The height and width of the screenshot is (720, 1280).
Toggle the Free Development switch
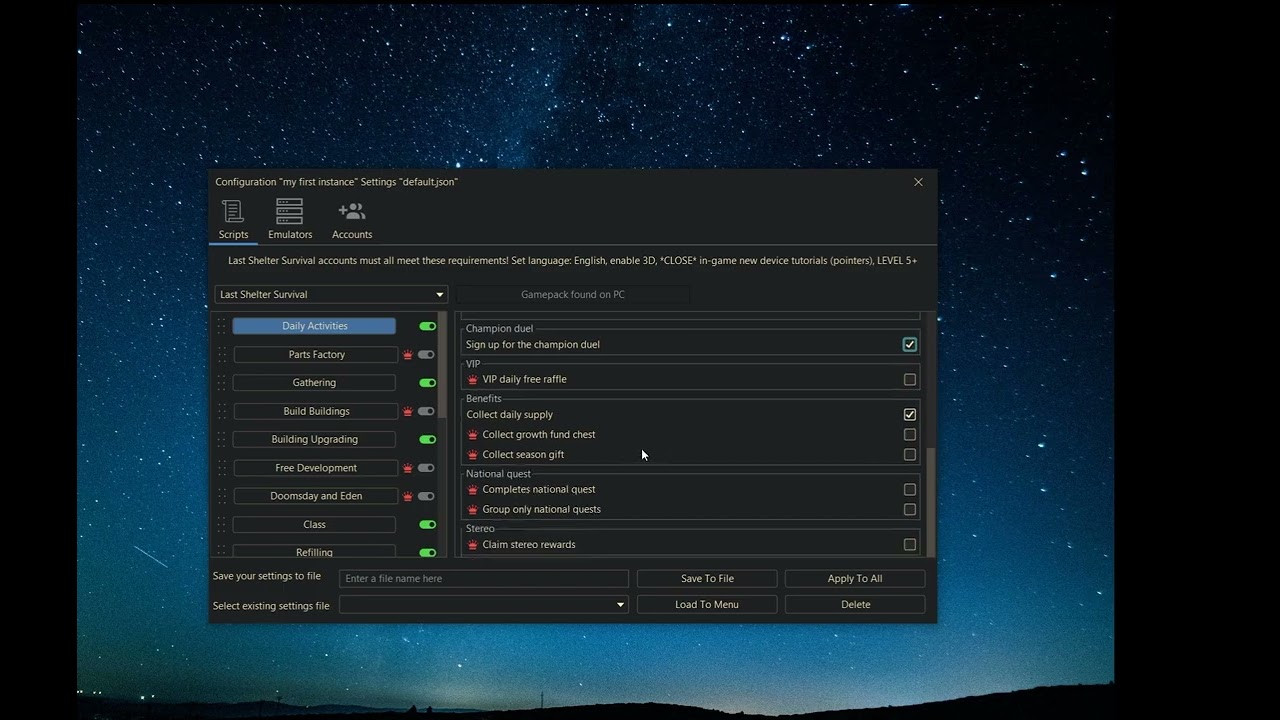[426, 468]
